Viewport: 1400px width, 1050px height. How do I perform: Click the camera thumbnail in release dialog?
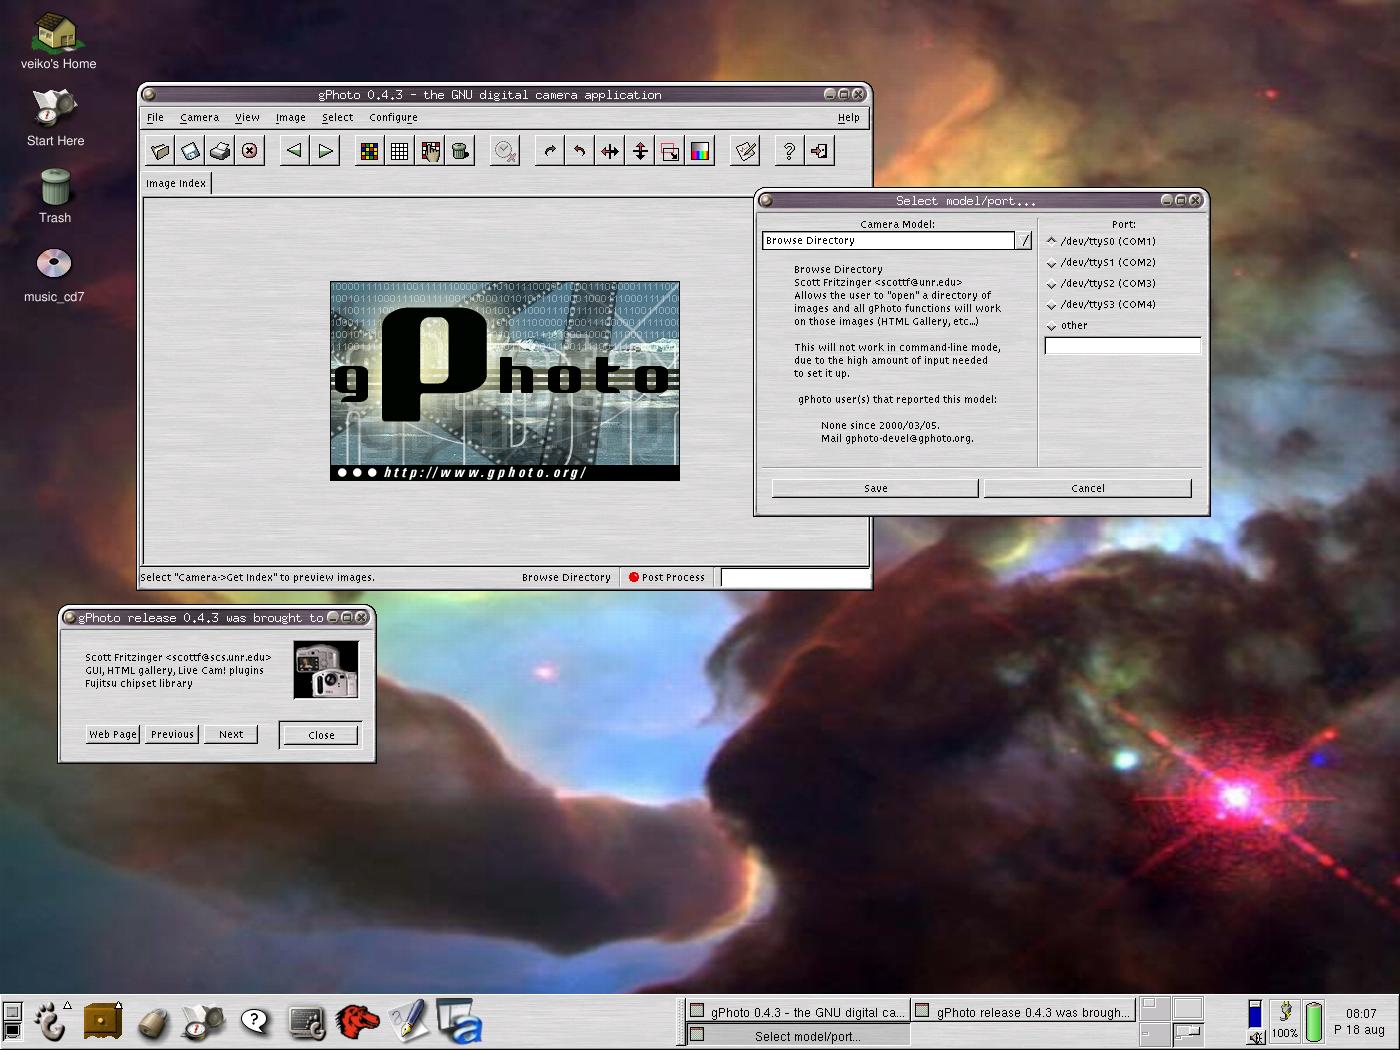[x=326, y=670]
